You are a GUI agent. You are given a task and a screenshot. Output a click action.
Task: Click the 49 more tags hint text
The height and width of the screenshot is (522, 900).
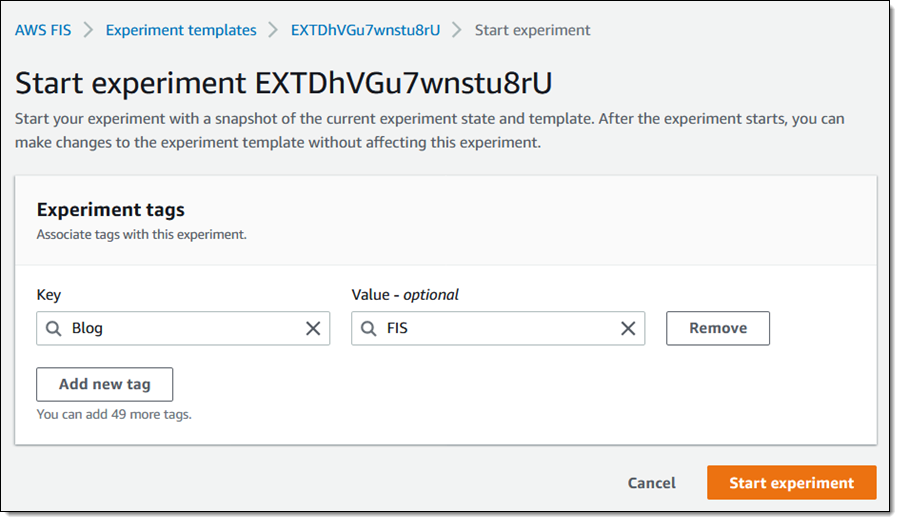click(114, 413)
